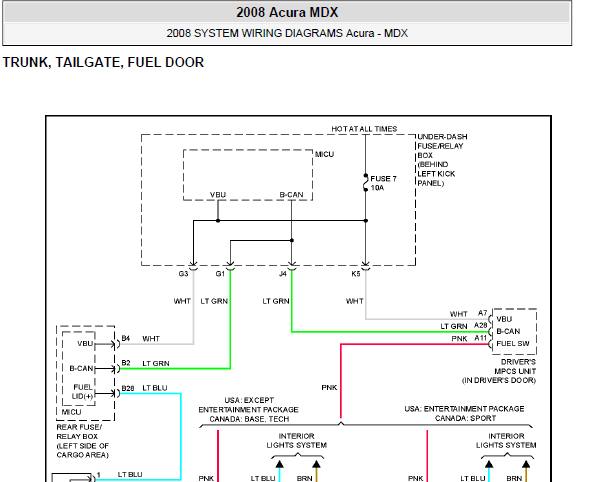Click the 'FUSE 7 10A' label
The width and height of the screenshot is (603, 482).
(383, 183)
